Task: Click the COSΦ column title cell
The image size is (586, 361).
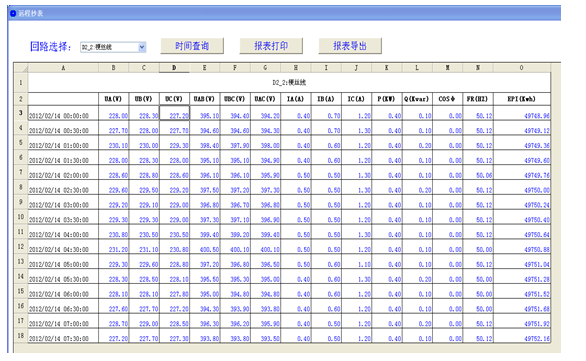Action: (447, 99)
